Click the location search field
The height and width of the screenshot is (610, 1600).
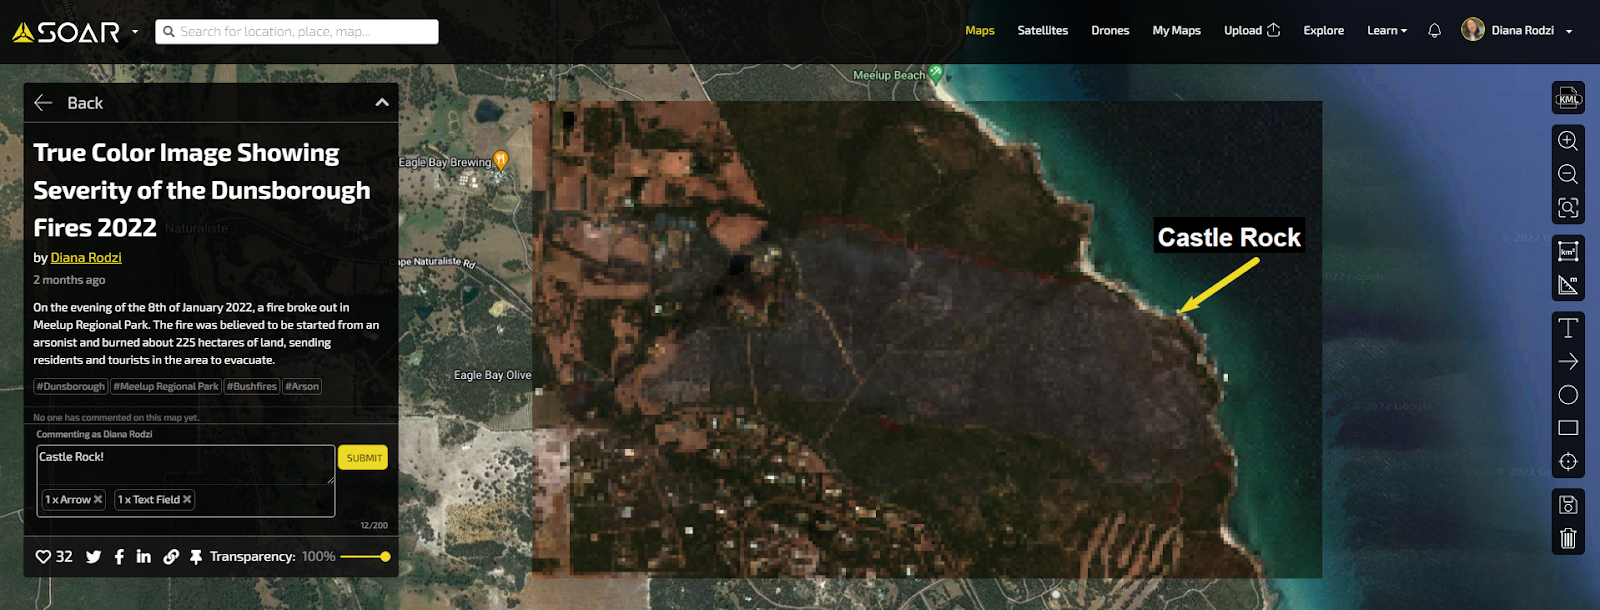click(x=297, y=32)
